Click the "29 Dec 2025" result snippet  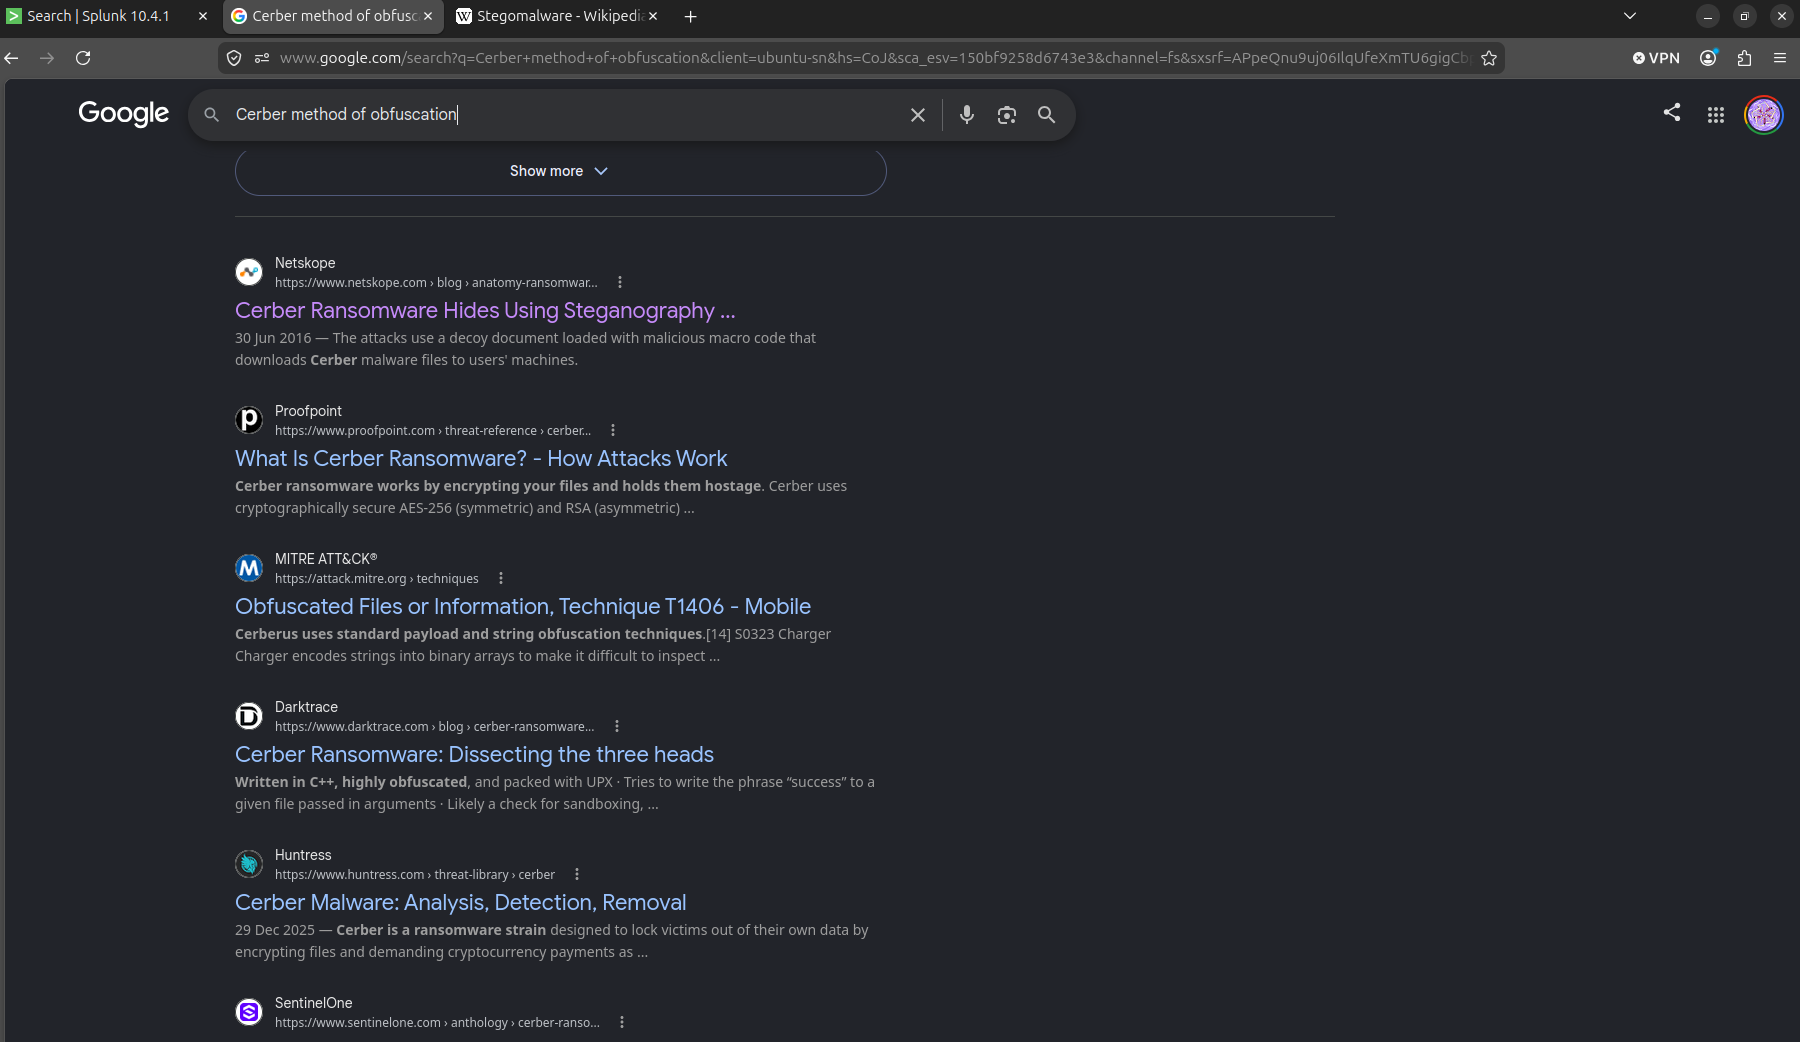pyautogui.click(x=552, y=941)
